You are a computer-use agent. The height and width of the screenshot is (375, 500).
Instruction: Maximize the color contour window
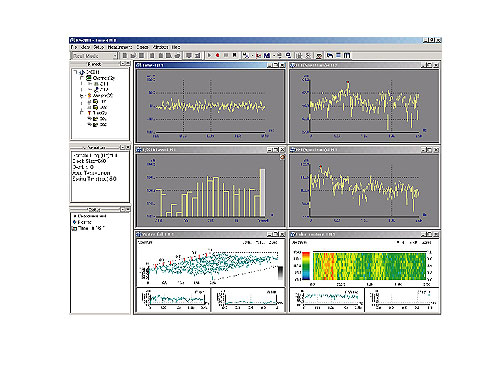429,234
